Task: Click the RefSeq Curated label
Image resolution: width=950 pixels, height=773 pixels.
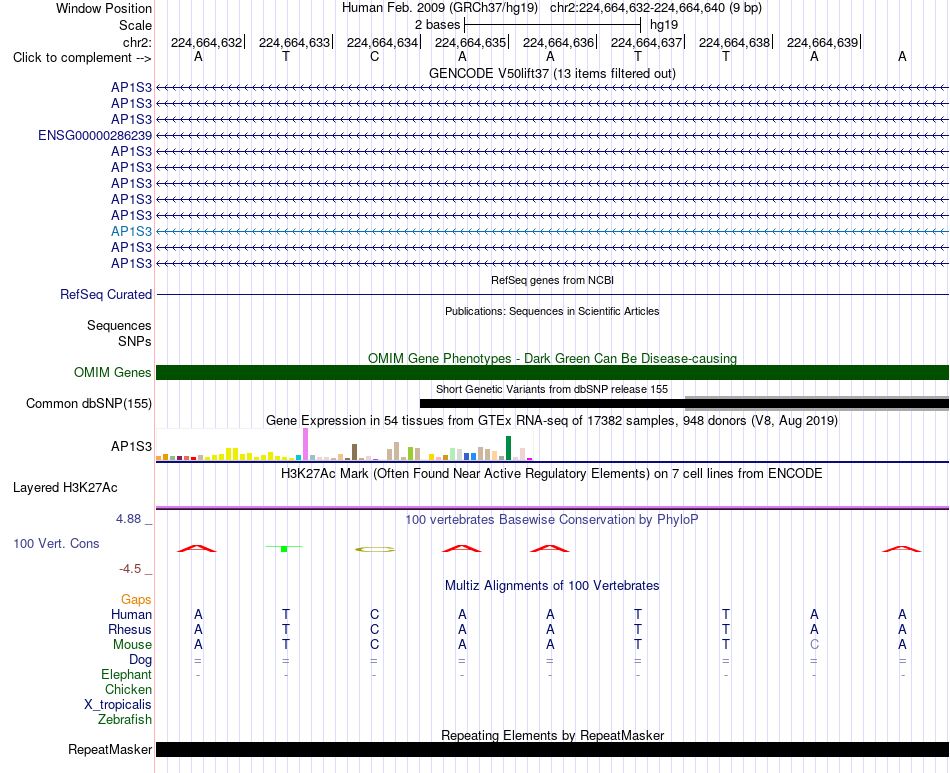Action: pos(106,294)
